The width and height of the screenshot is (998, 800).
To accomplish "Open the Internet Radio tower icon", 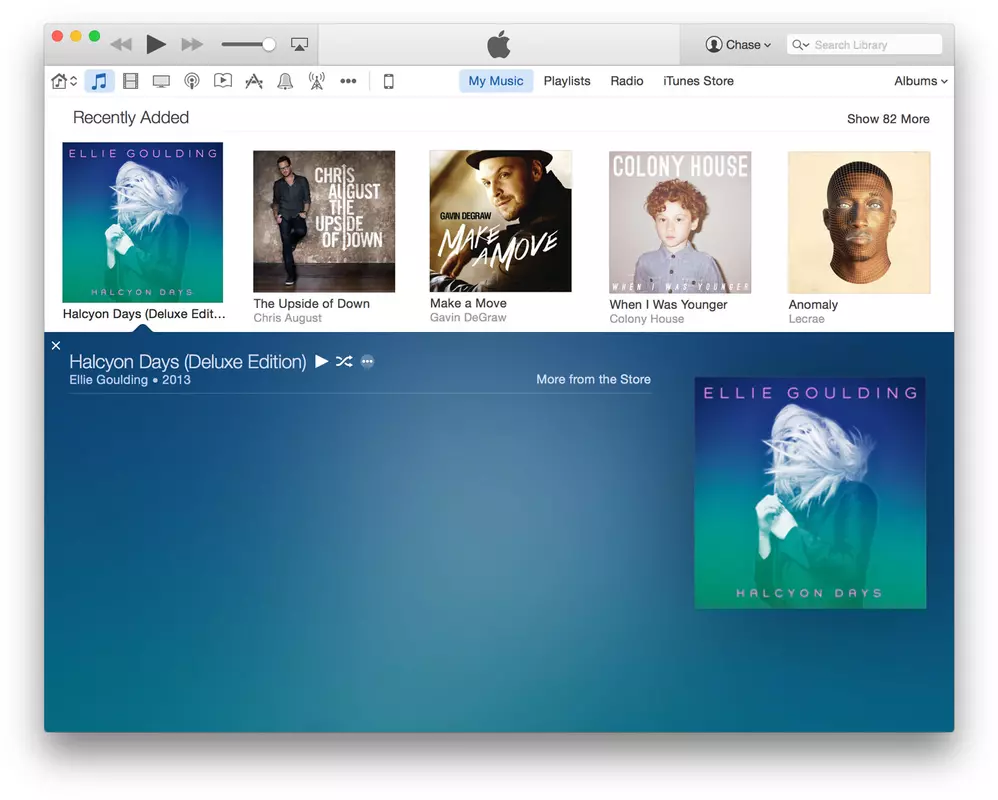I will (x=316, y=81).
